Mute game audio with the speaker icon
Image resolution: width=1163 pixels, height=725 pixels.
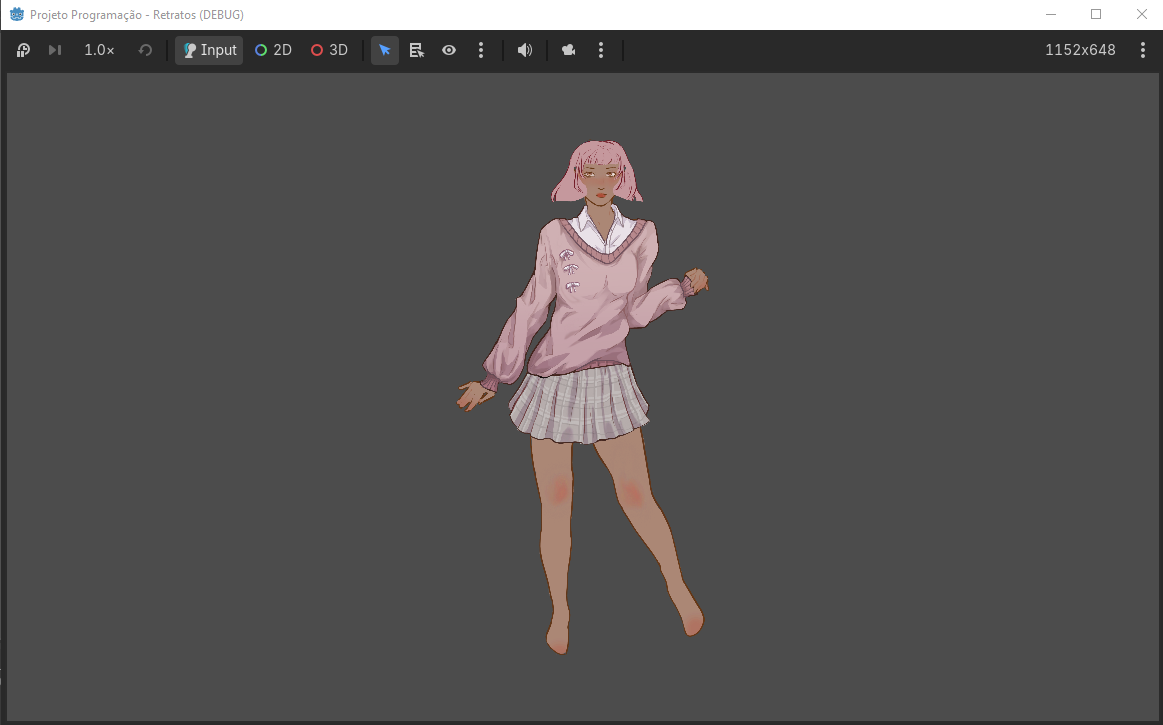(524, 50)
